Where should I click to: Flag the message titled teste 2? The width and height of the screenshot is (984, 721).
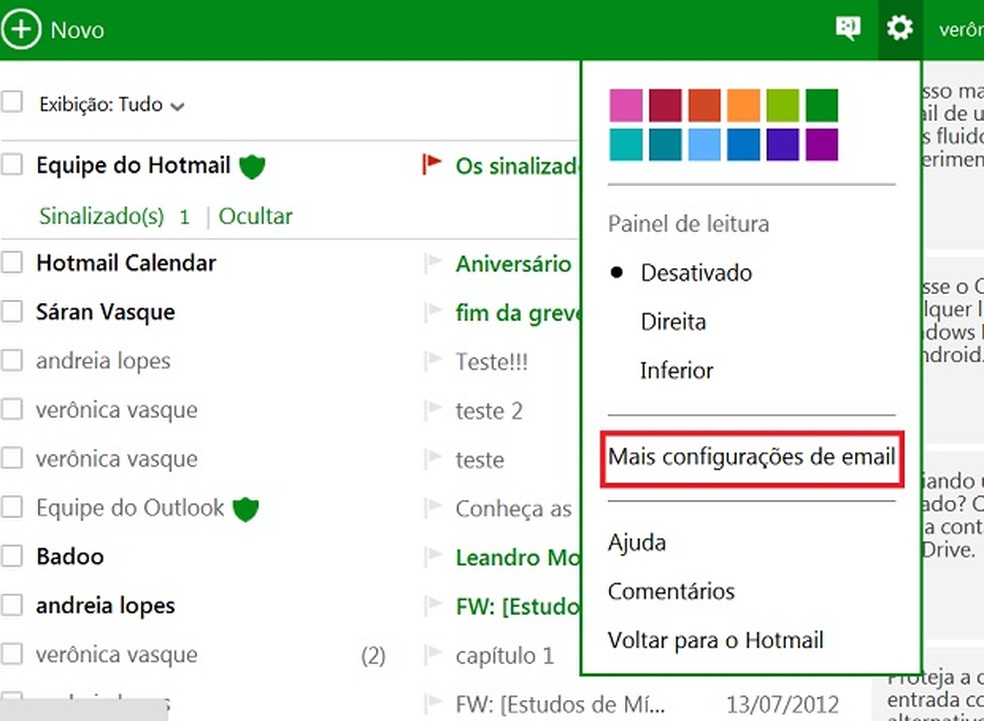[x=432, y=411]
